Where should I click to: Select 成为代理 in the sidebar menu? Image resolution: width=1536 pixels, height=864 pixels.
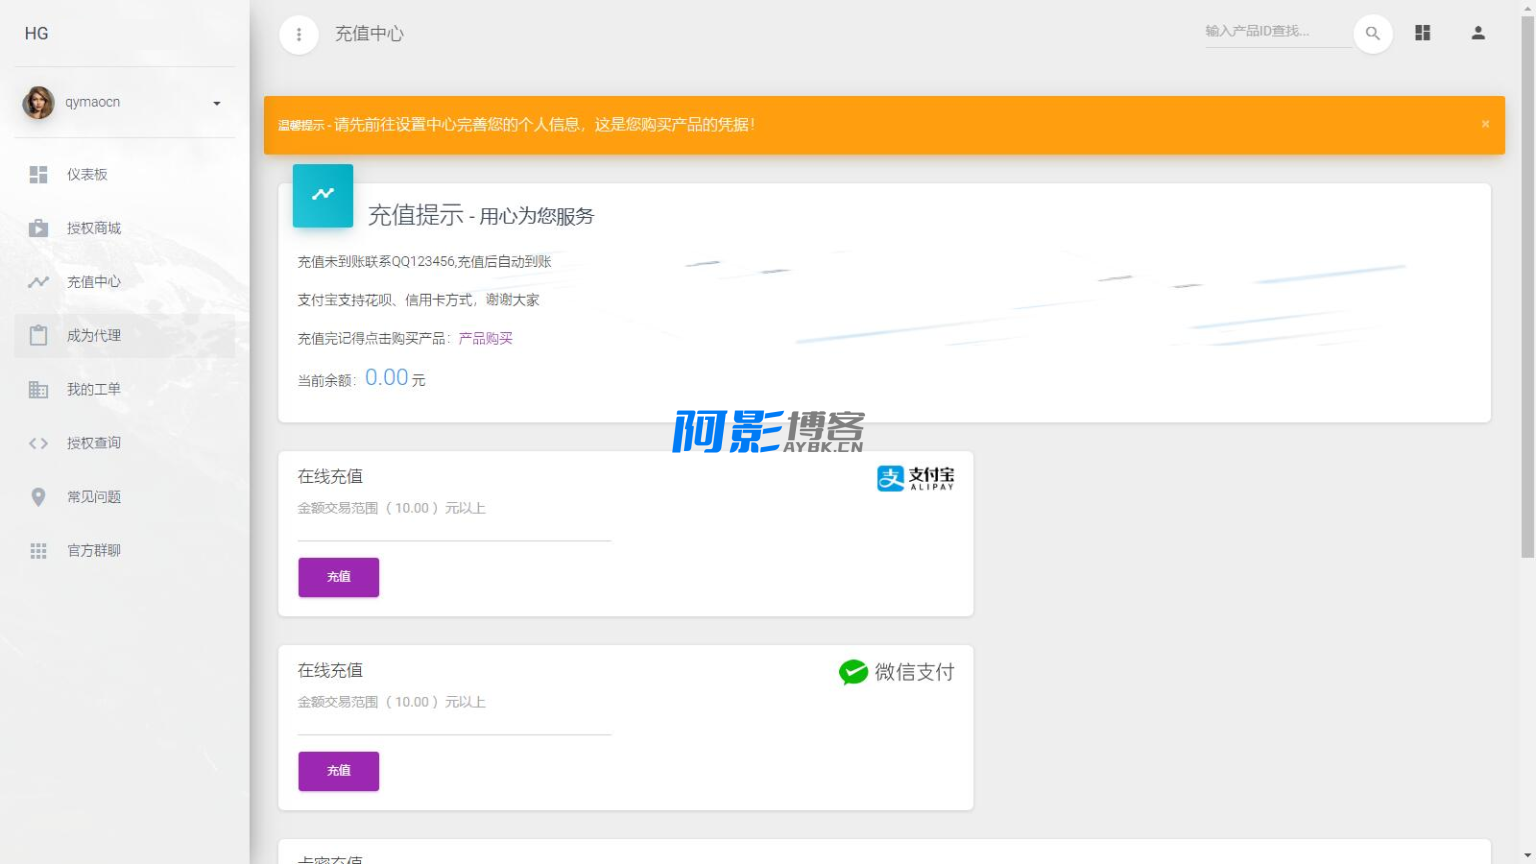coord(93,336)
